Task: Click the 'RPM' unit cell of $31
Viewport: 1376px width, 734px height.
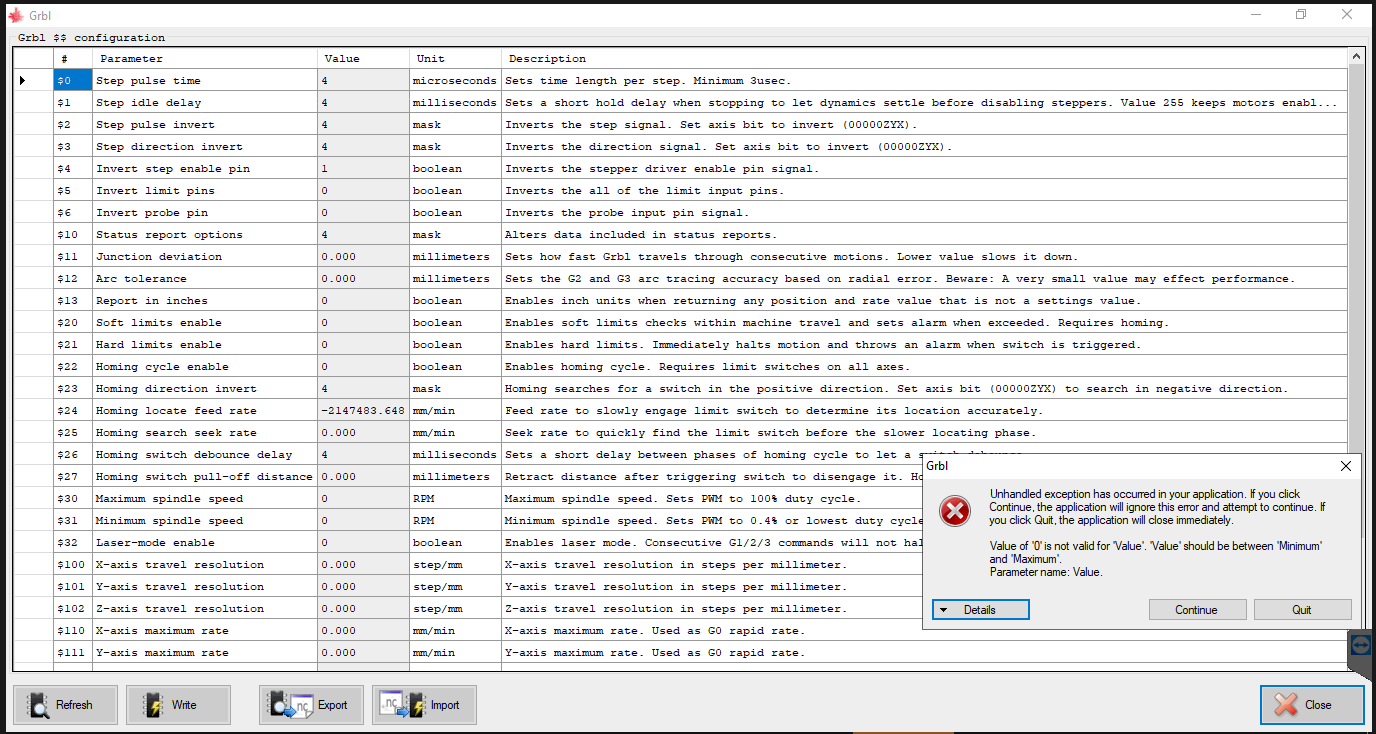Action: pos(456,521)
